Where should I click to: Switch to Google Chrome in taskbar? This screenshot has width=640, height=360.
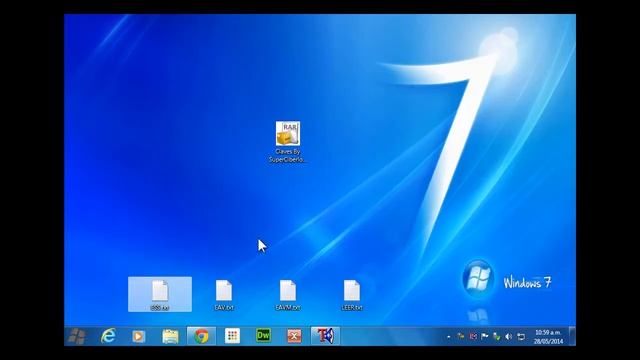coord(201,336)
